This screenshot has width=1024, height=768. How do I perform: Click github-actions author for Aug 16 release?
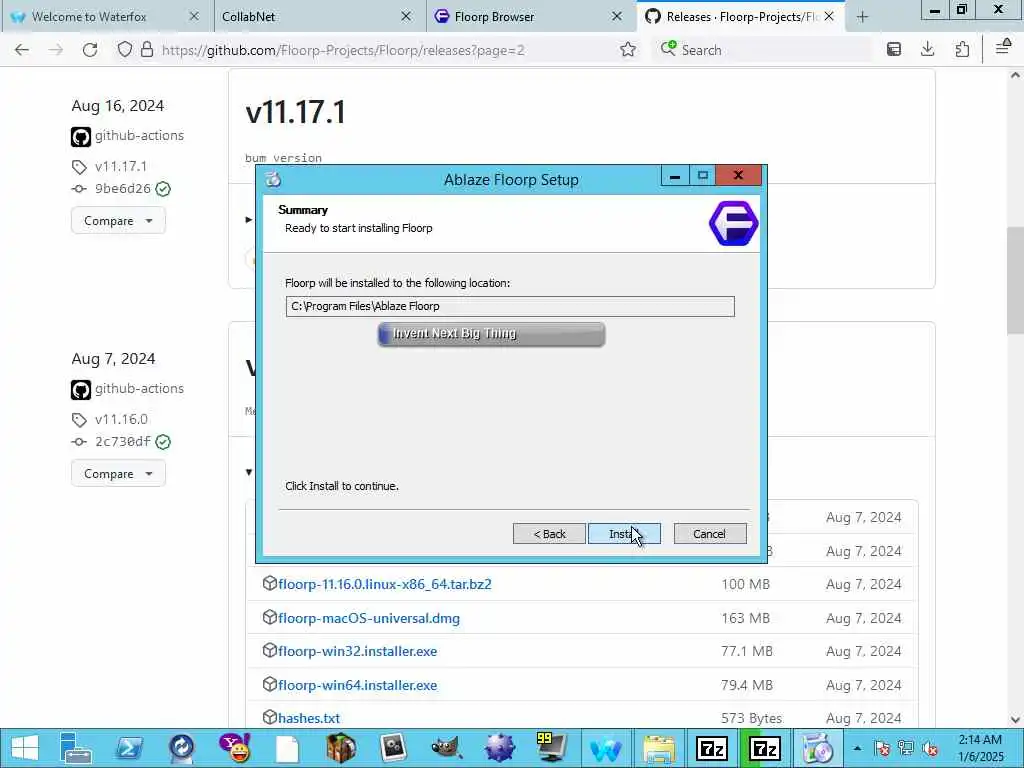139,135
